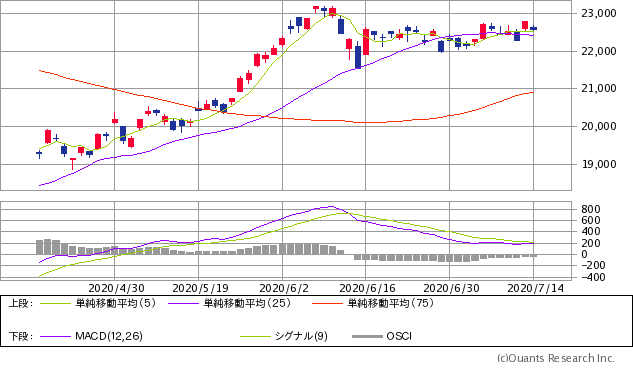Screen dimensions: 633x373
Task: Click the 400 MACD axis label
Action: 591,232
